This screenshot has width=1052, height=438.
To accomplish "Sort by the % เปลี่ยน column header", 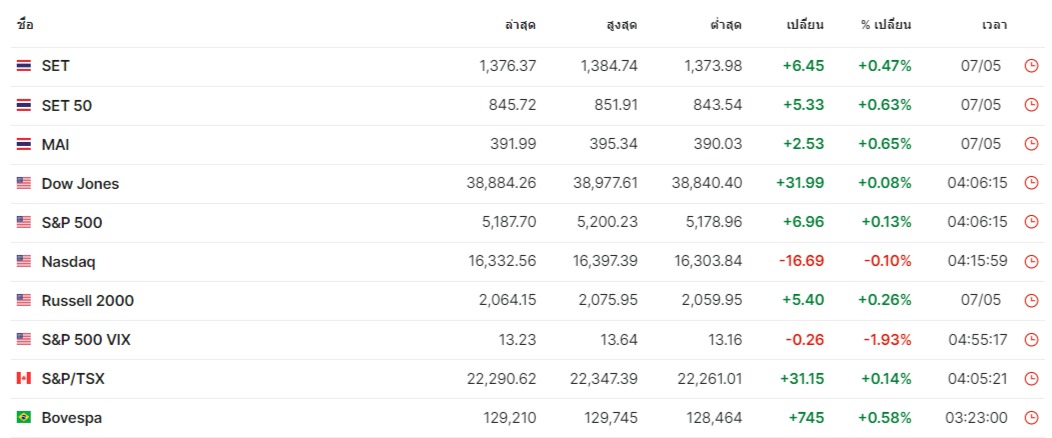I will coord(886,25).
